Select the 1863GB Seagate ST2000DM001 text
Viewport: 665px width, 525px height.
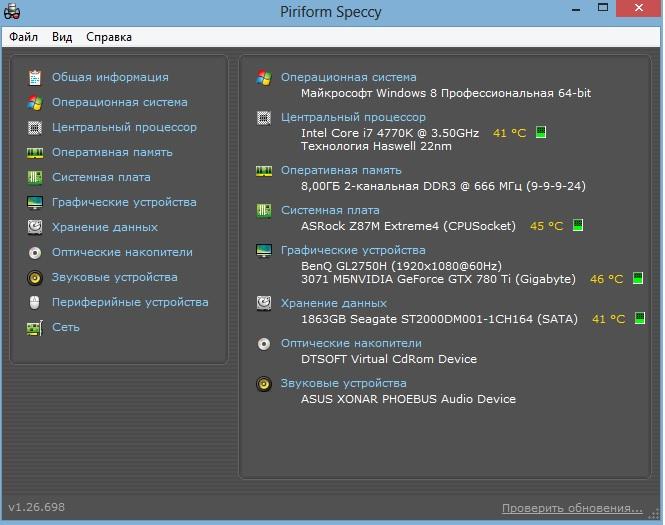439,319
